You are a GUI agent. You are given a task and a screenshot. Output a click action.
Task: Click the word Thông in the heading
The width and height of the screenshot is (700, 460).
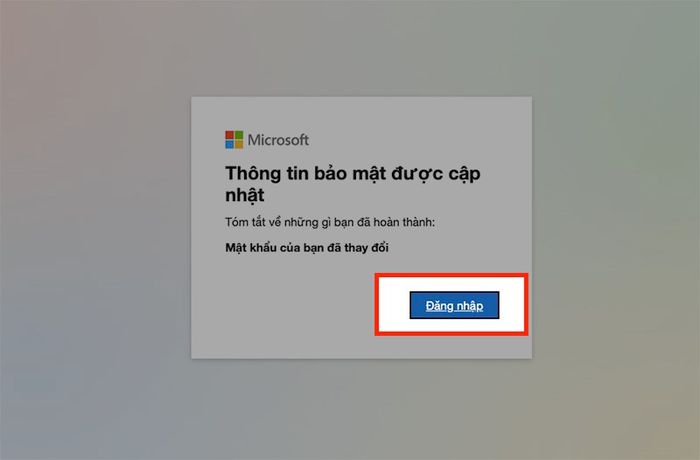[x=253, y=174]
